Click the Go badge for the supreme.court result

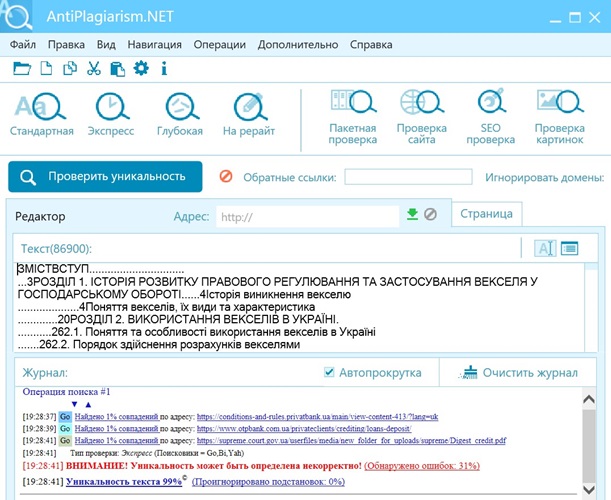(65, 441)
